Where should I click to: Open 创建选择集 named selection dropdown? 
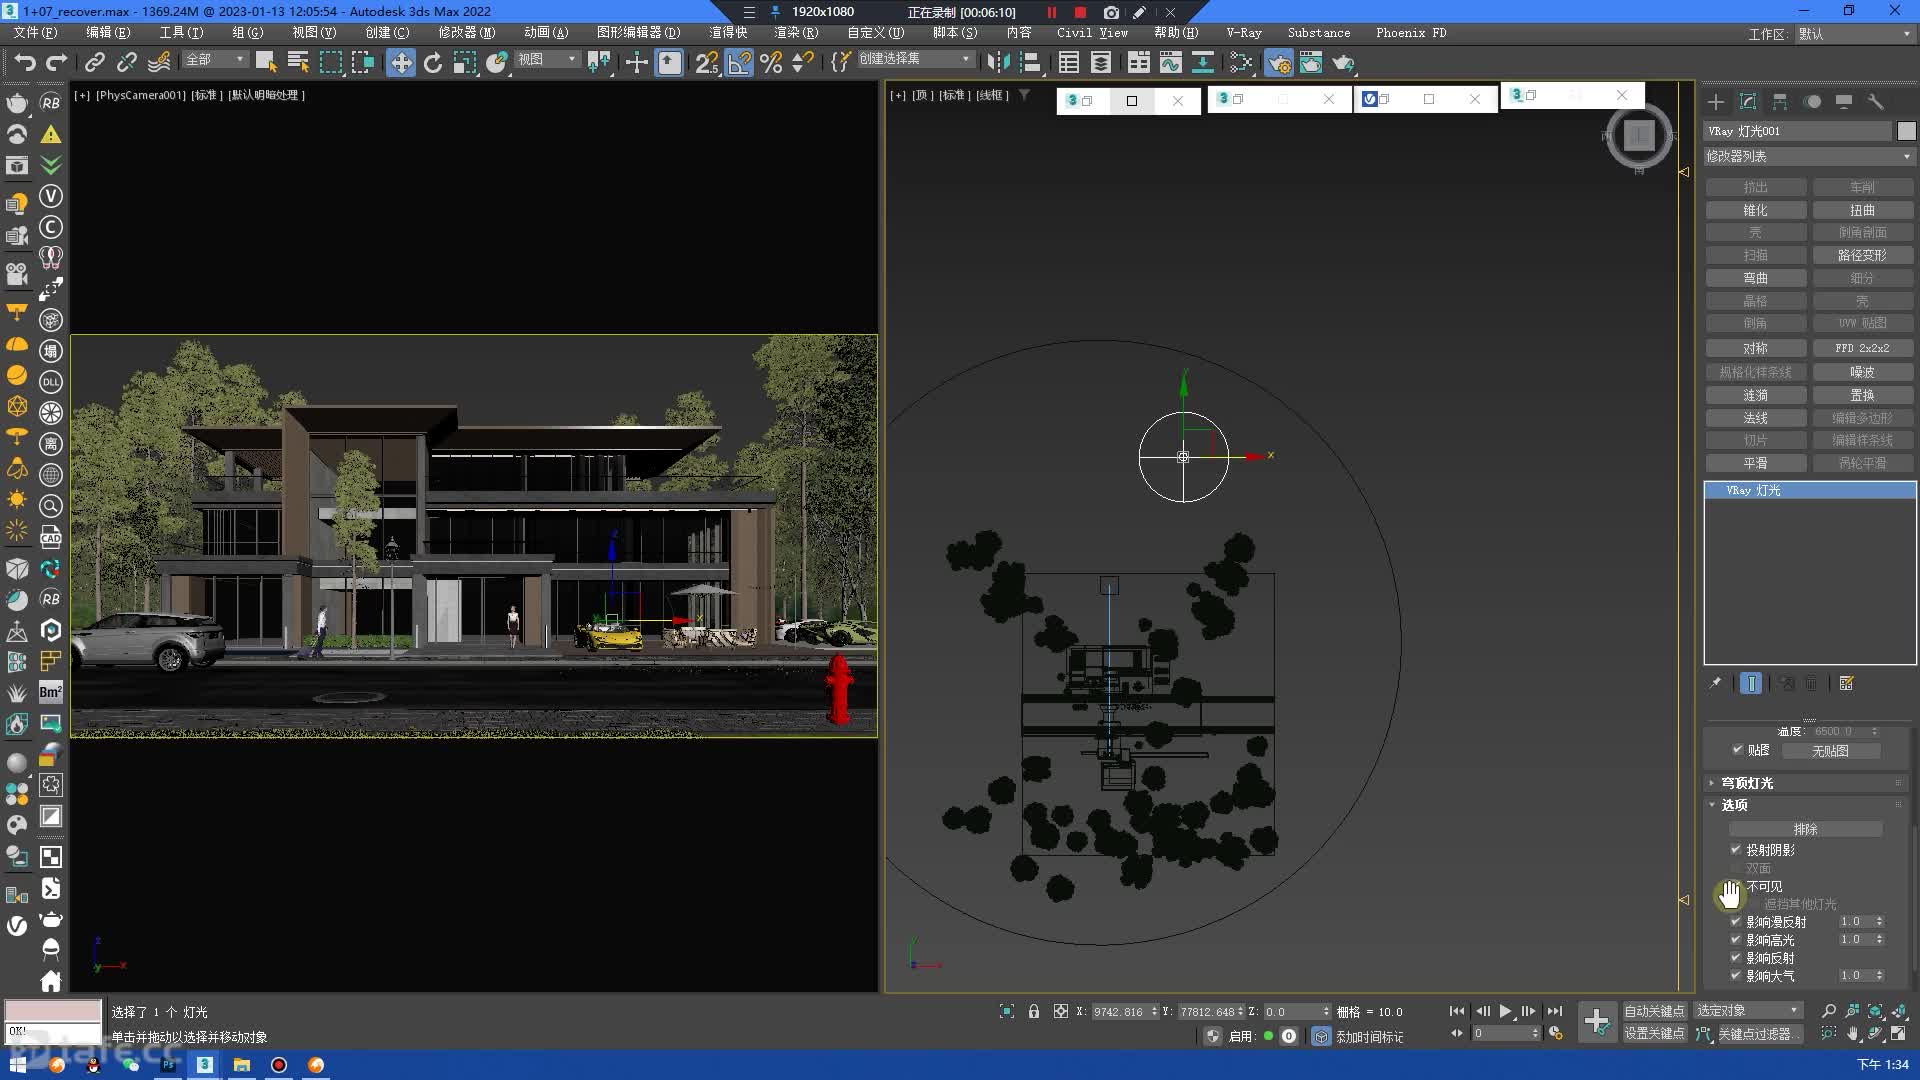914,58
